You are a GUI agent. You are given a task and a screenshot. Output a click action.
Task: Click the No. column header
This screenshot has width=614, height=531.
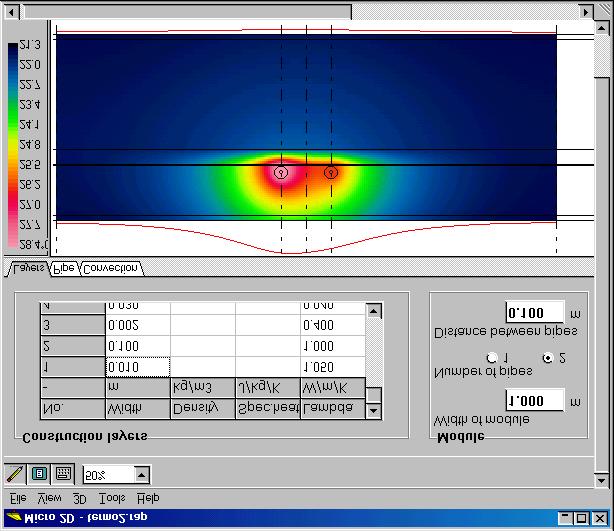pos(73,409)
